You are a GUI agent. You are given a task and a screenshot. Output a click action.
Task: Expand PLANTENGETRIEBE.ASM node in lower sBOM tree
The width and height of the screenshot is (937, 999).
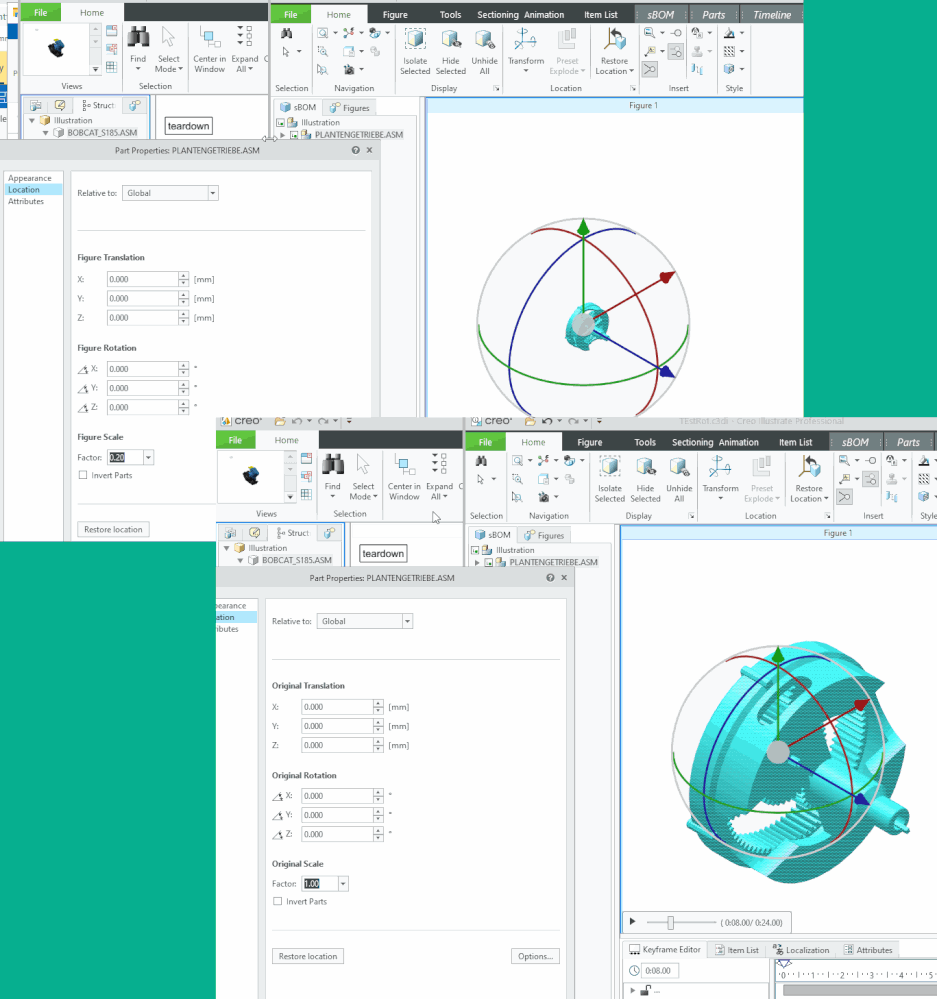click(477, 563)
